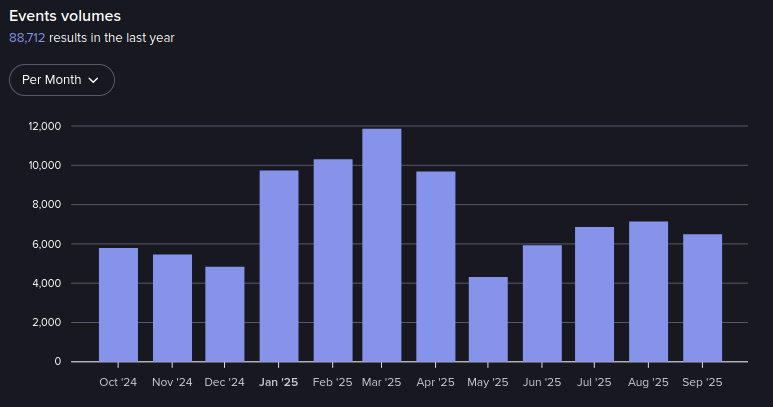Open the Per Month dropdown
This screenshot has width=773, height=407.
pos(61,80)
